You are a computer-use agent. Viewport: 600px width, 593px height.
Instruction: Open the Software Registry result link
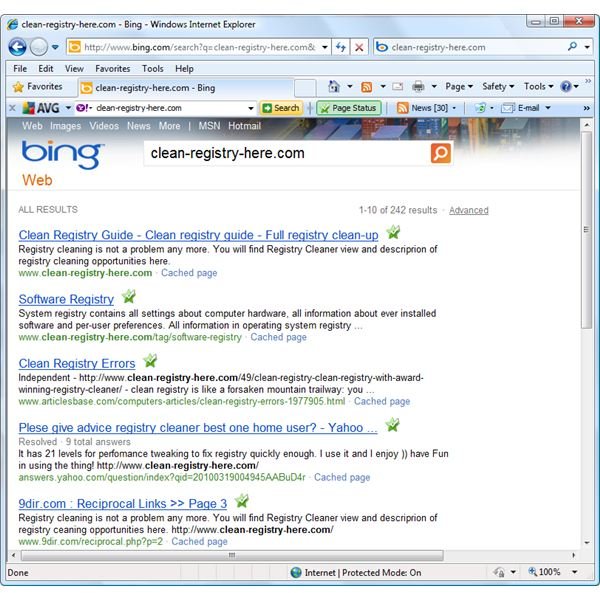pos(66,299)
